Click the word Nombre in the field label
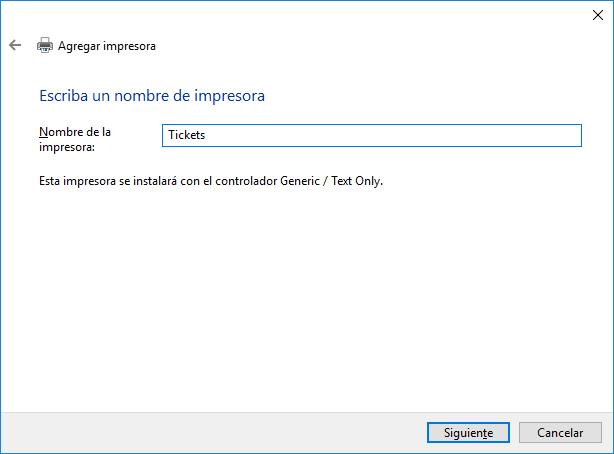Screen dimensions: 614x454 [x=59, y=131]
